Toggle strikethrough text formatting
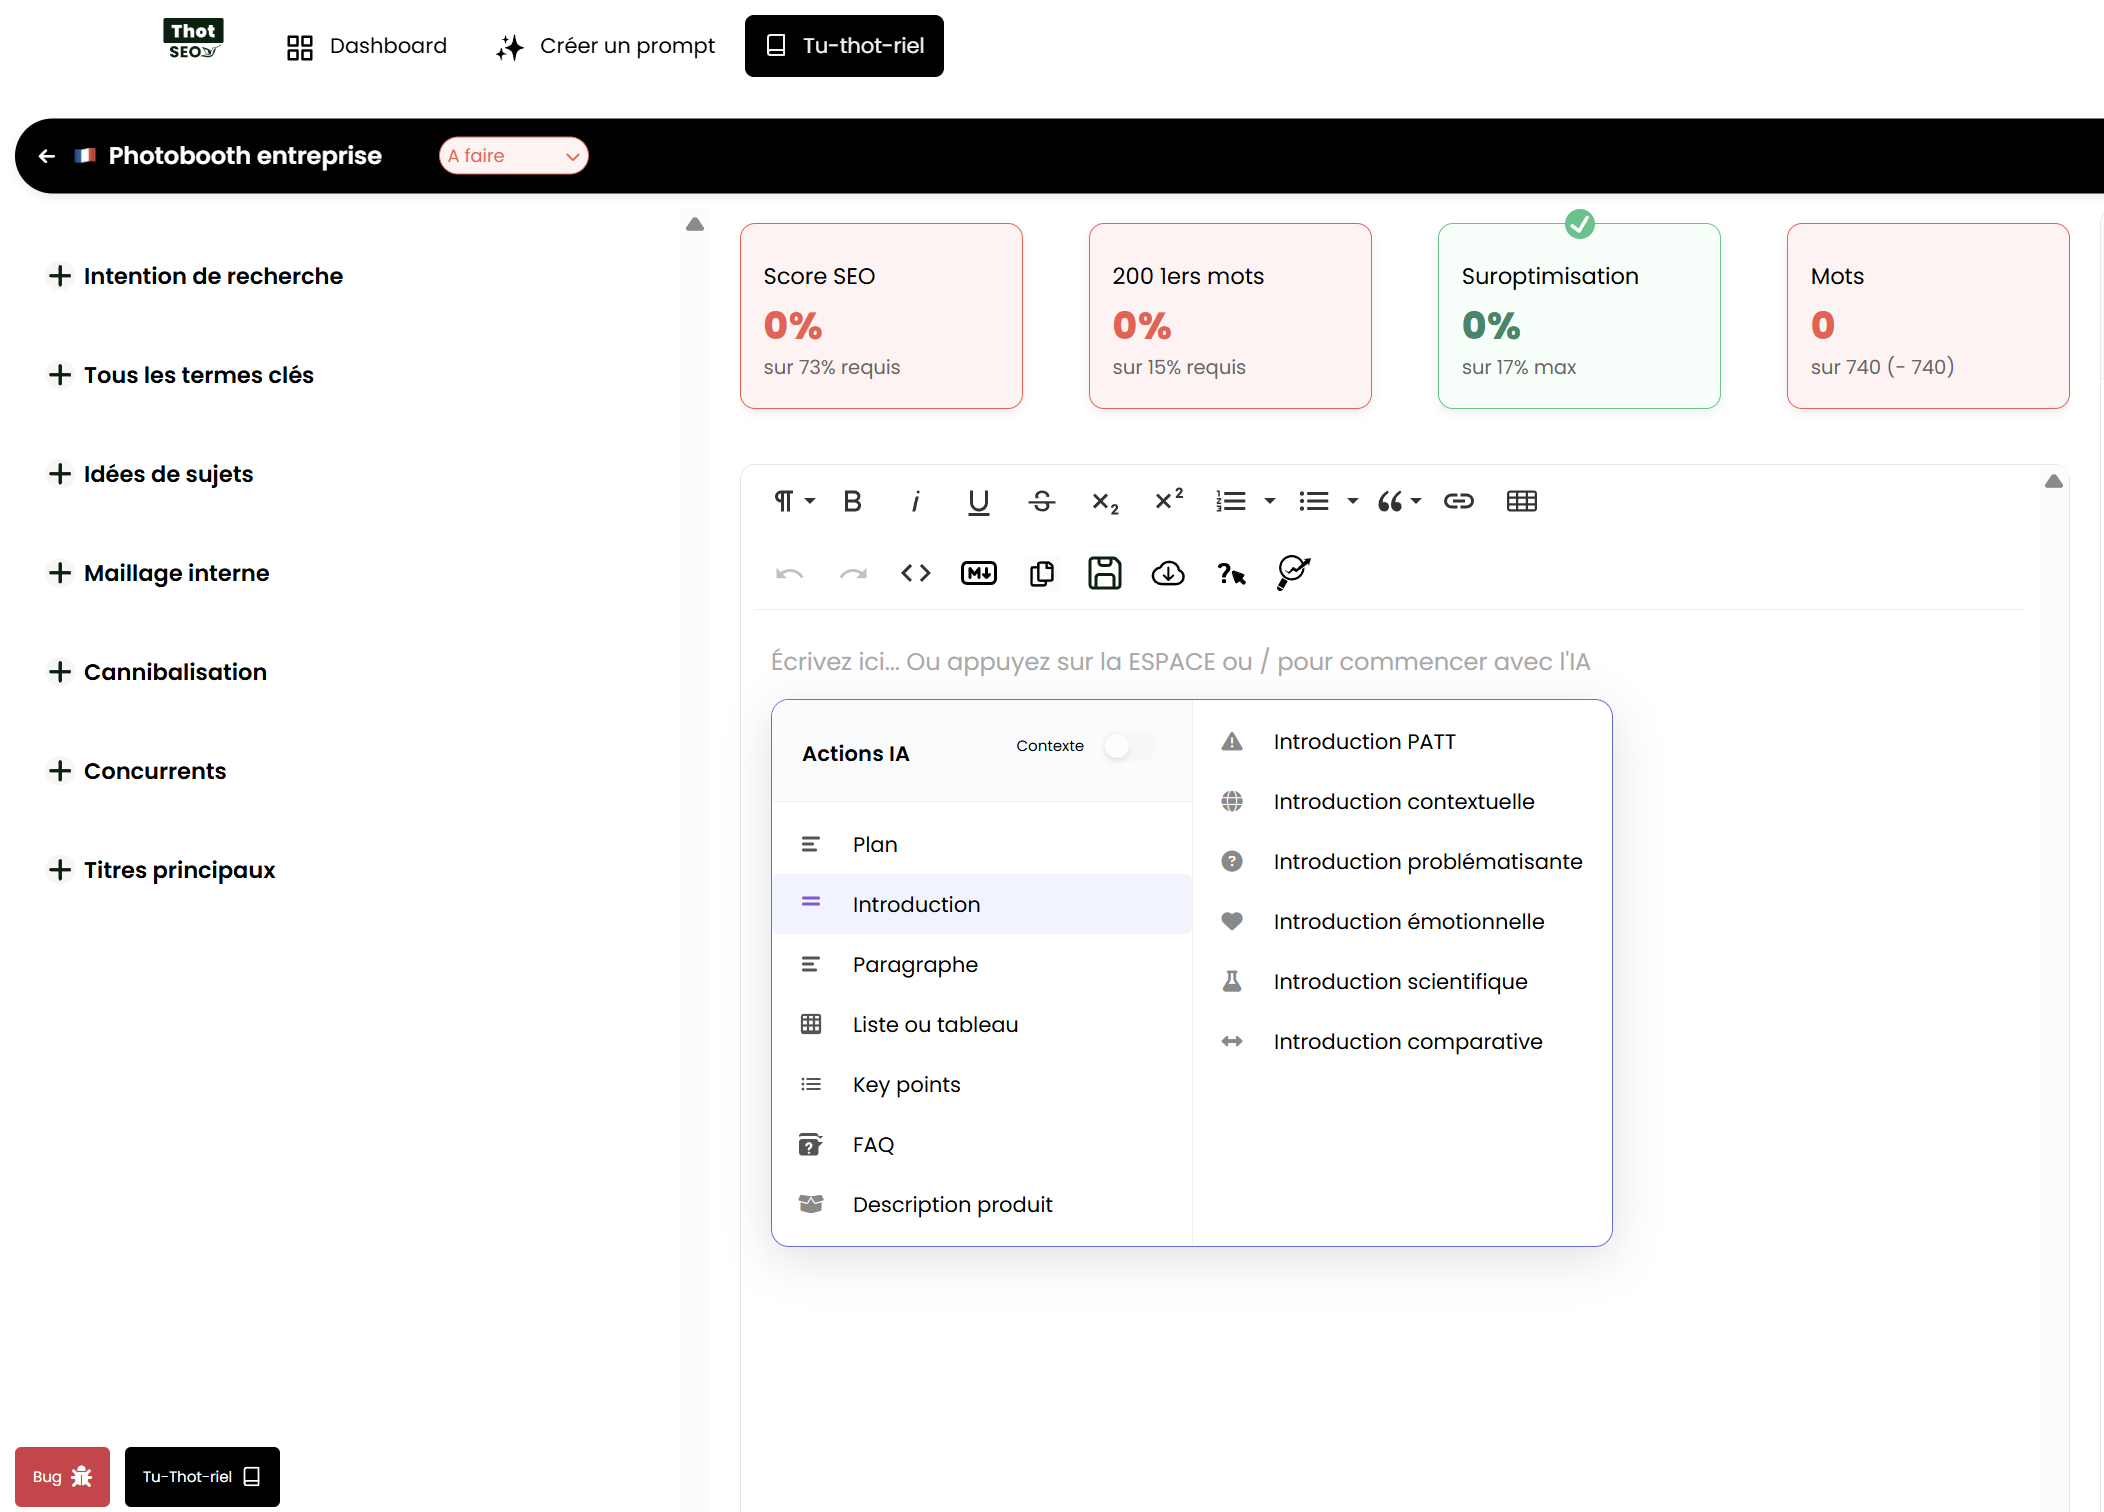Image resolution: width=2104 pixels, height=1512 pixels. [1041, 501]
